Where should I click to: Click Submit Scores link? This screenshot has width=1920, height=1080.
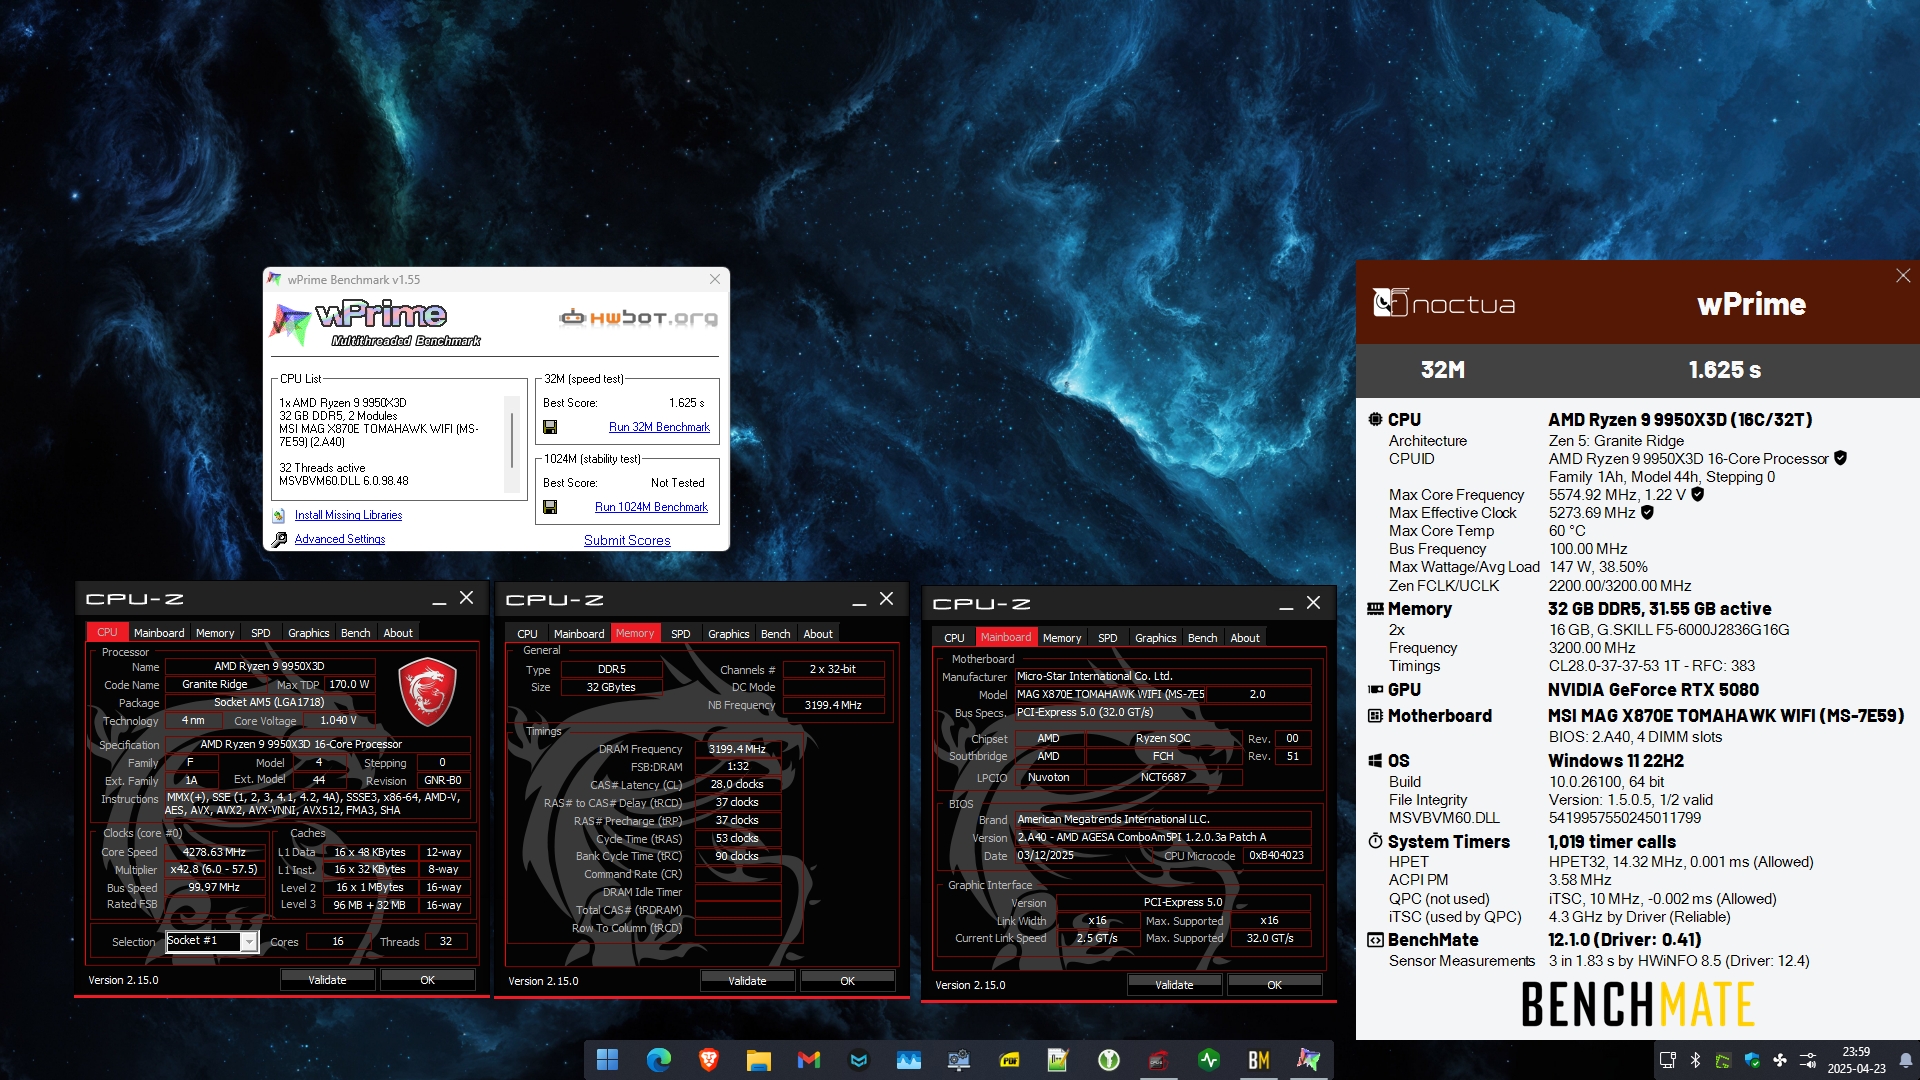(627, 540)
